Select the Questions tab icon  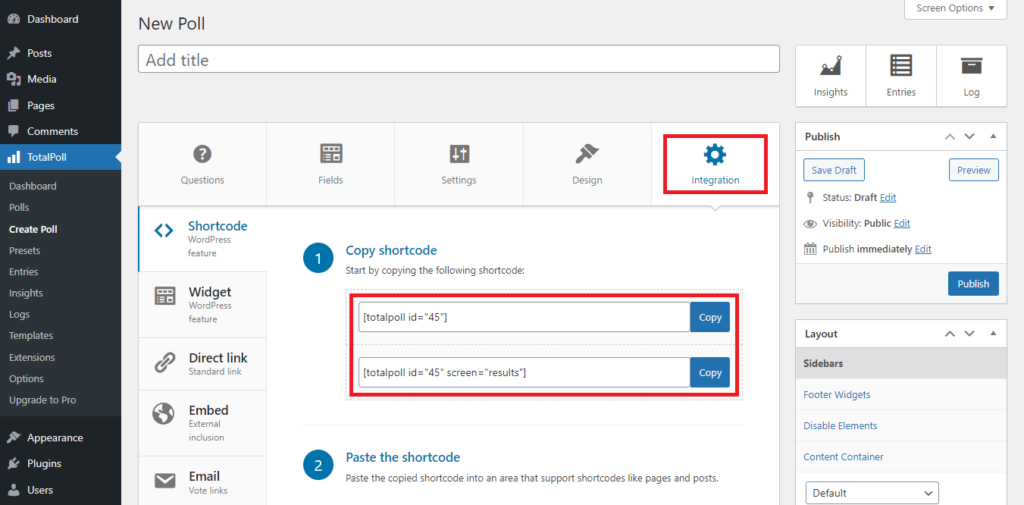point(202,154)
